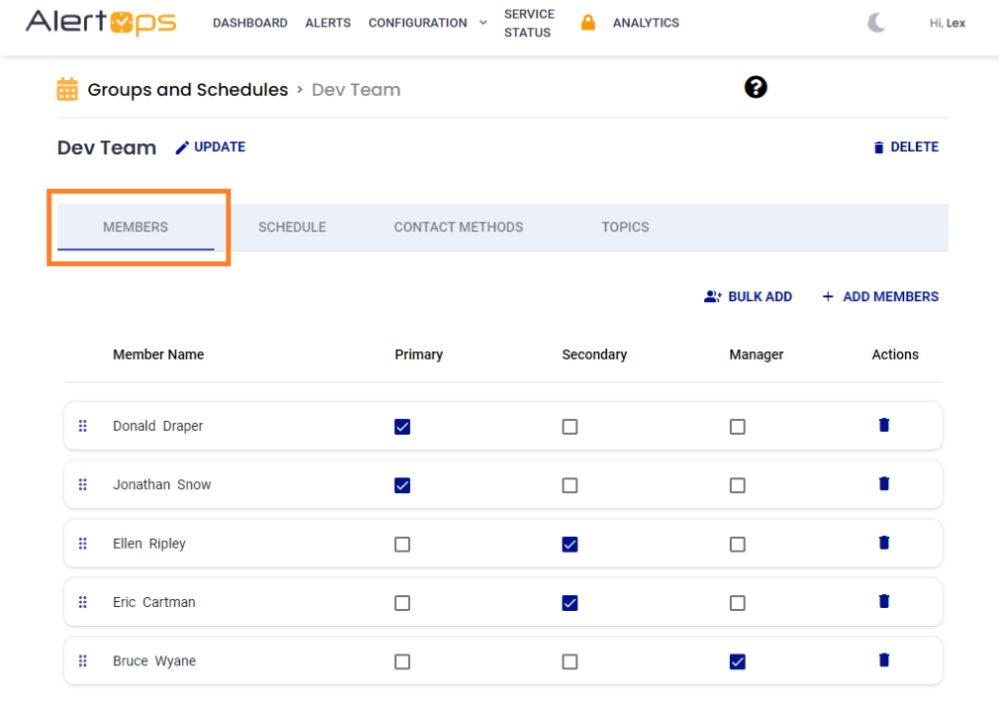Enable Manager checkbox for Ellen Ripley
This screenshot has width=999, height=703.
pos(737,545)
